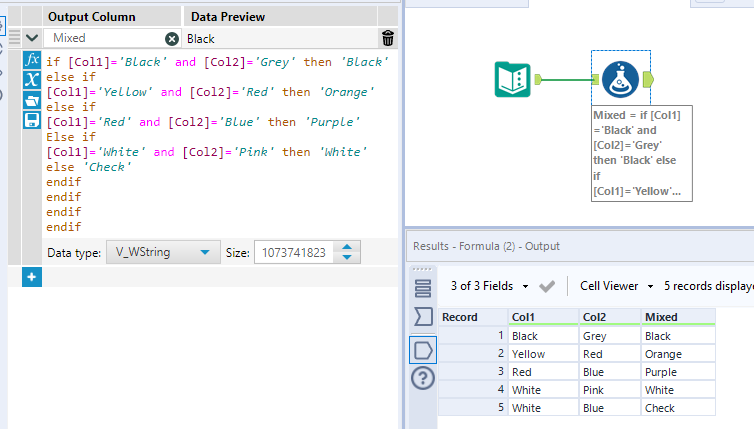The height and width of the screenshot is (429, 754).
Task: Select the Purple cell in Mixed column
Action: click(678, 372)
